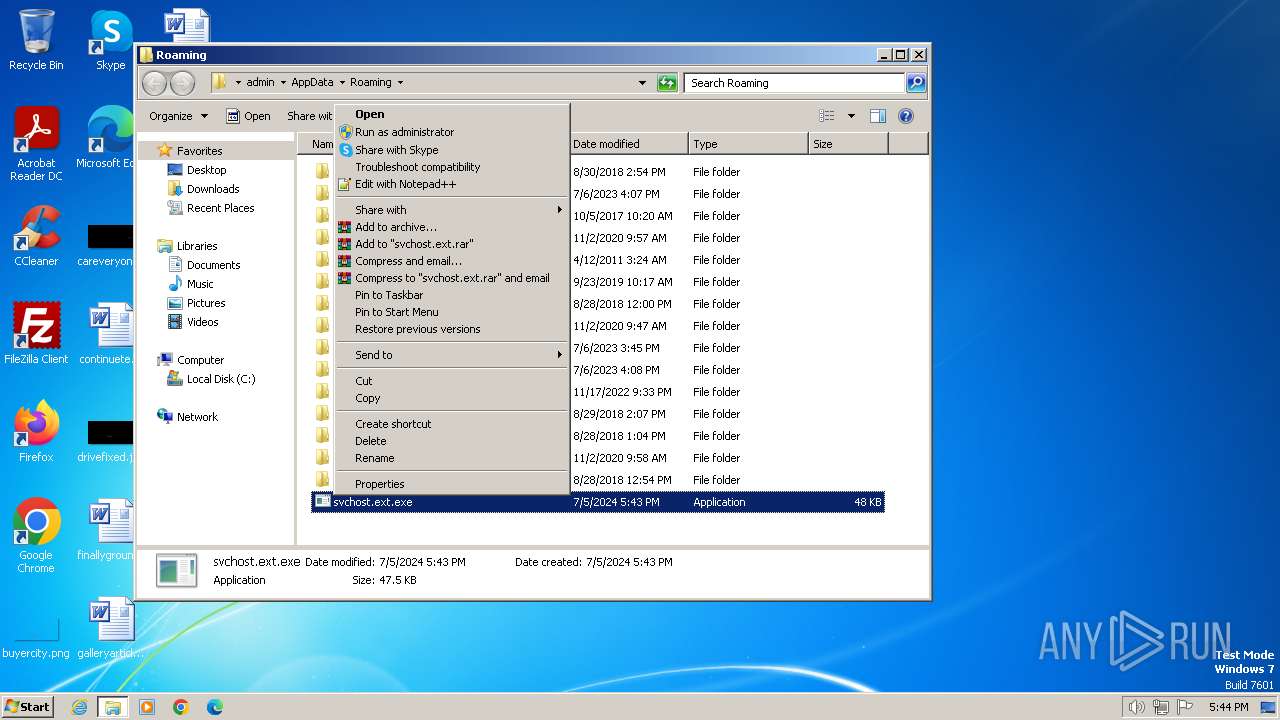Click the Explorer Forward navigation button
Image resolution: width=1280 pixels, height=720 pixels.
pyautogui.click(x=182, y=83)
